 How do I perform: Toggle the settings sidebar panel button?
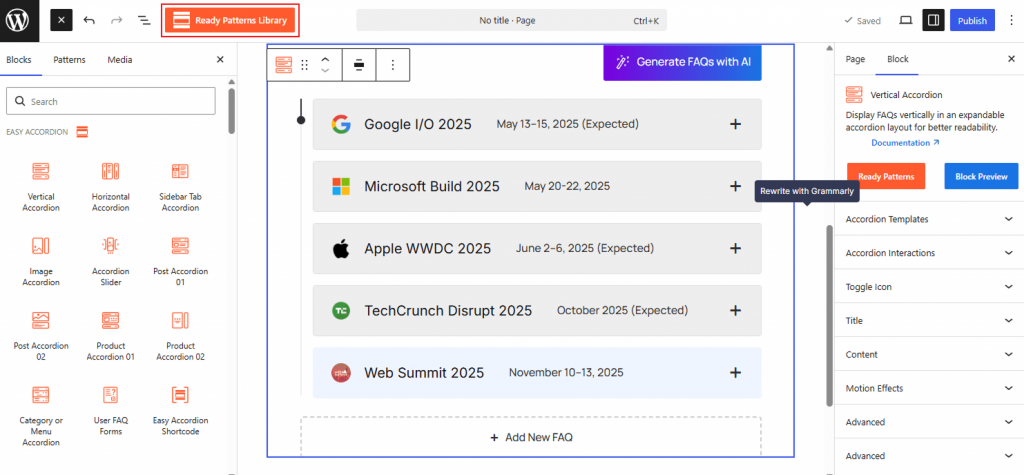(x=932, y=20)
